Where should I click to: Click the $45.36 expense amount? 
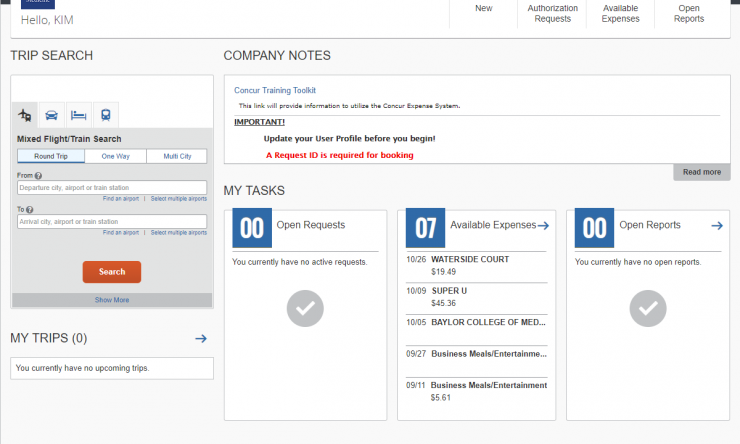point(444,303)
